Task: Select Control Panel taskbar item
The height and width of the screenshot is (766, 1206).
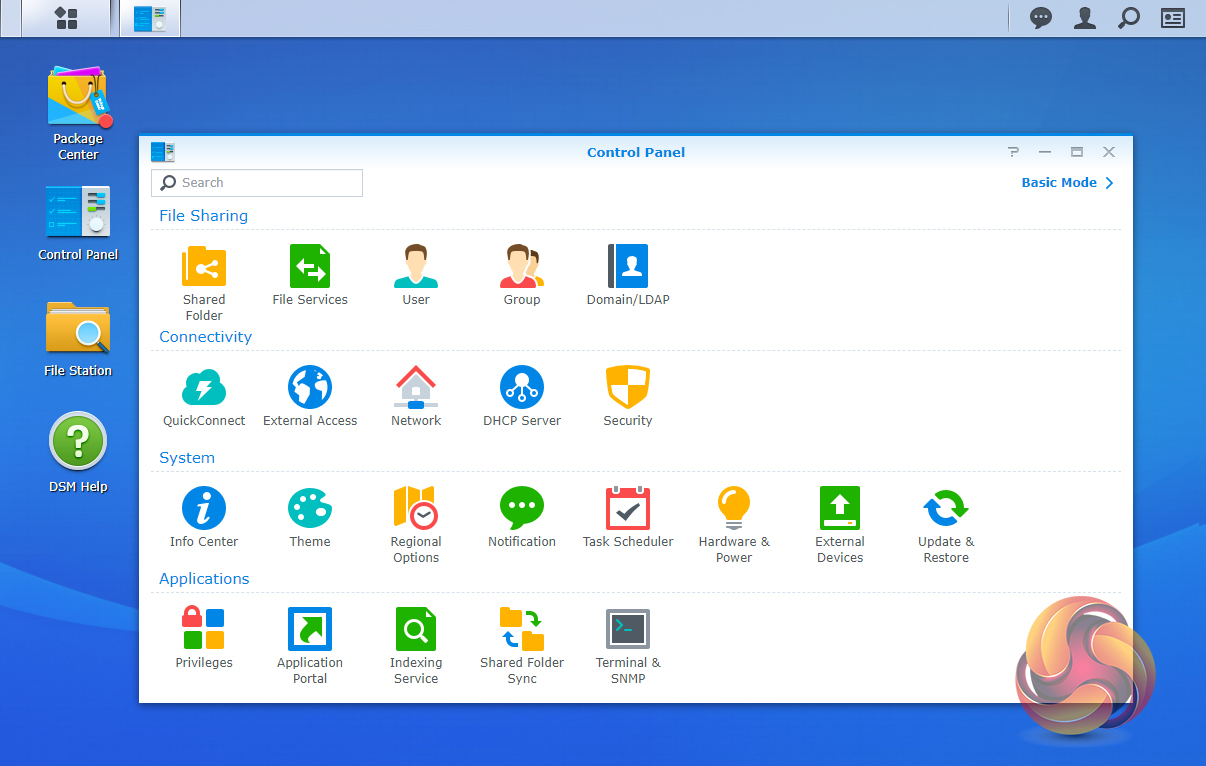Action: click(x=150, y=18)
